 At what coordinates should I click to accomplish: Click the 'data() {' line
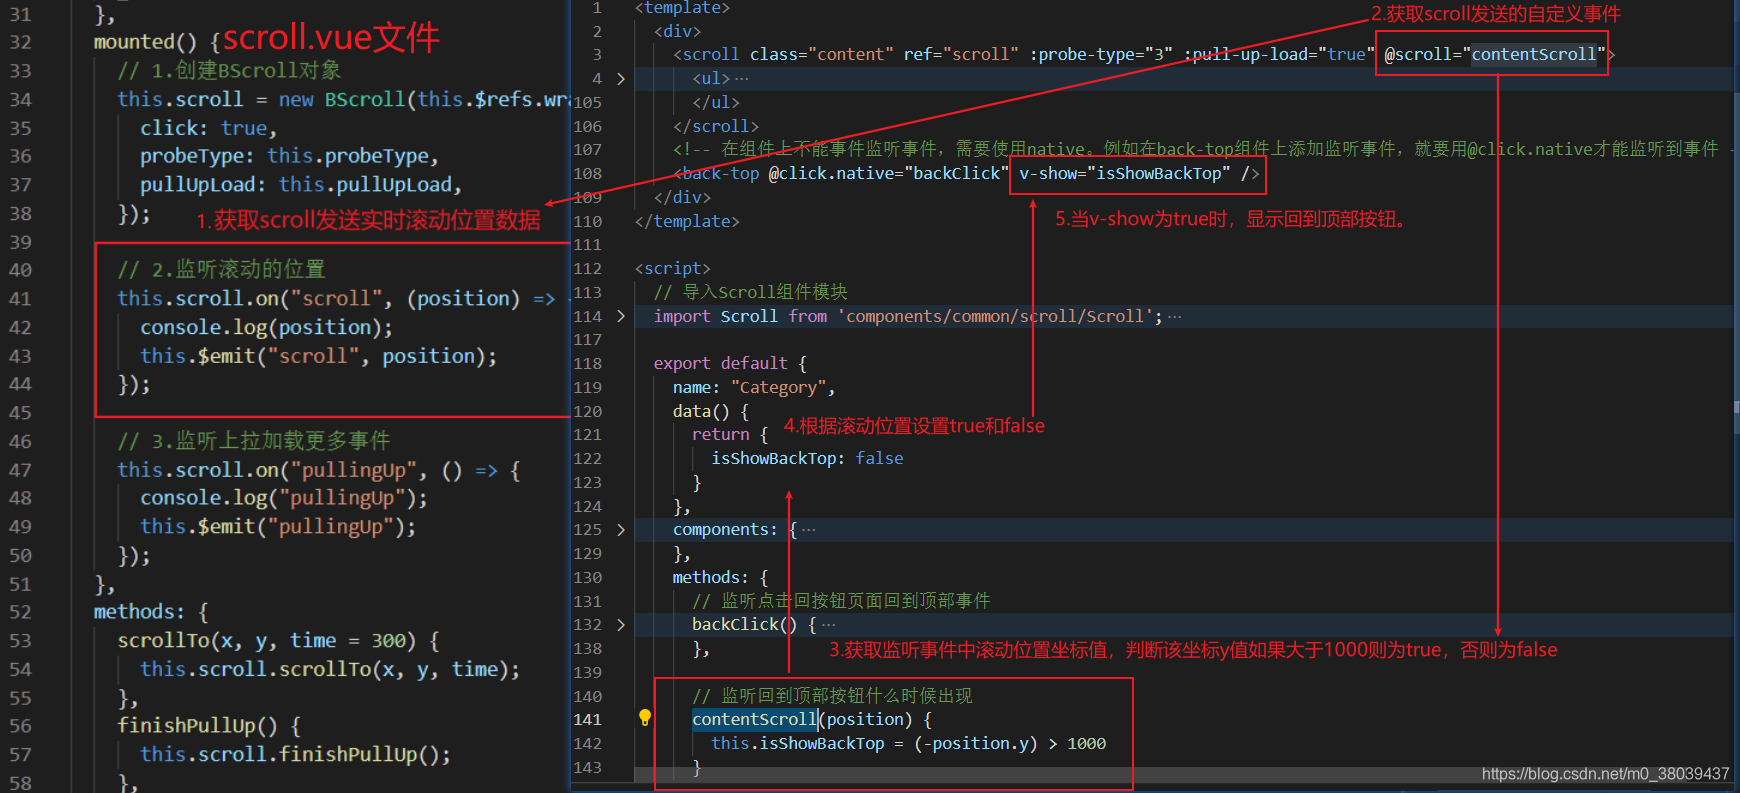pyautogui.click(x=710, y=411)
